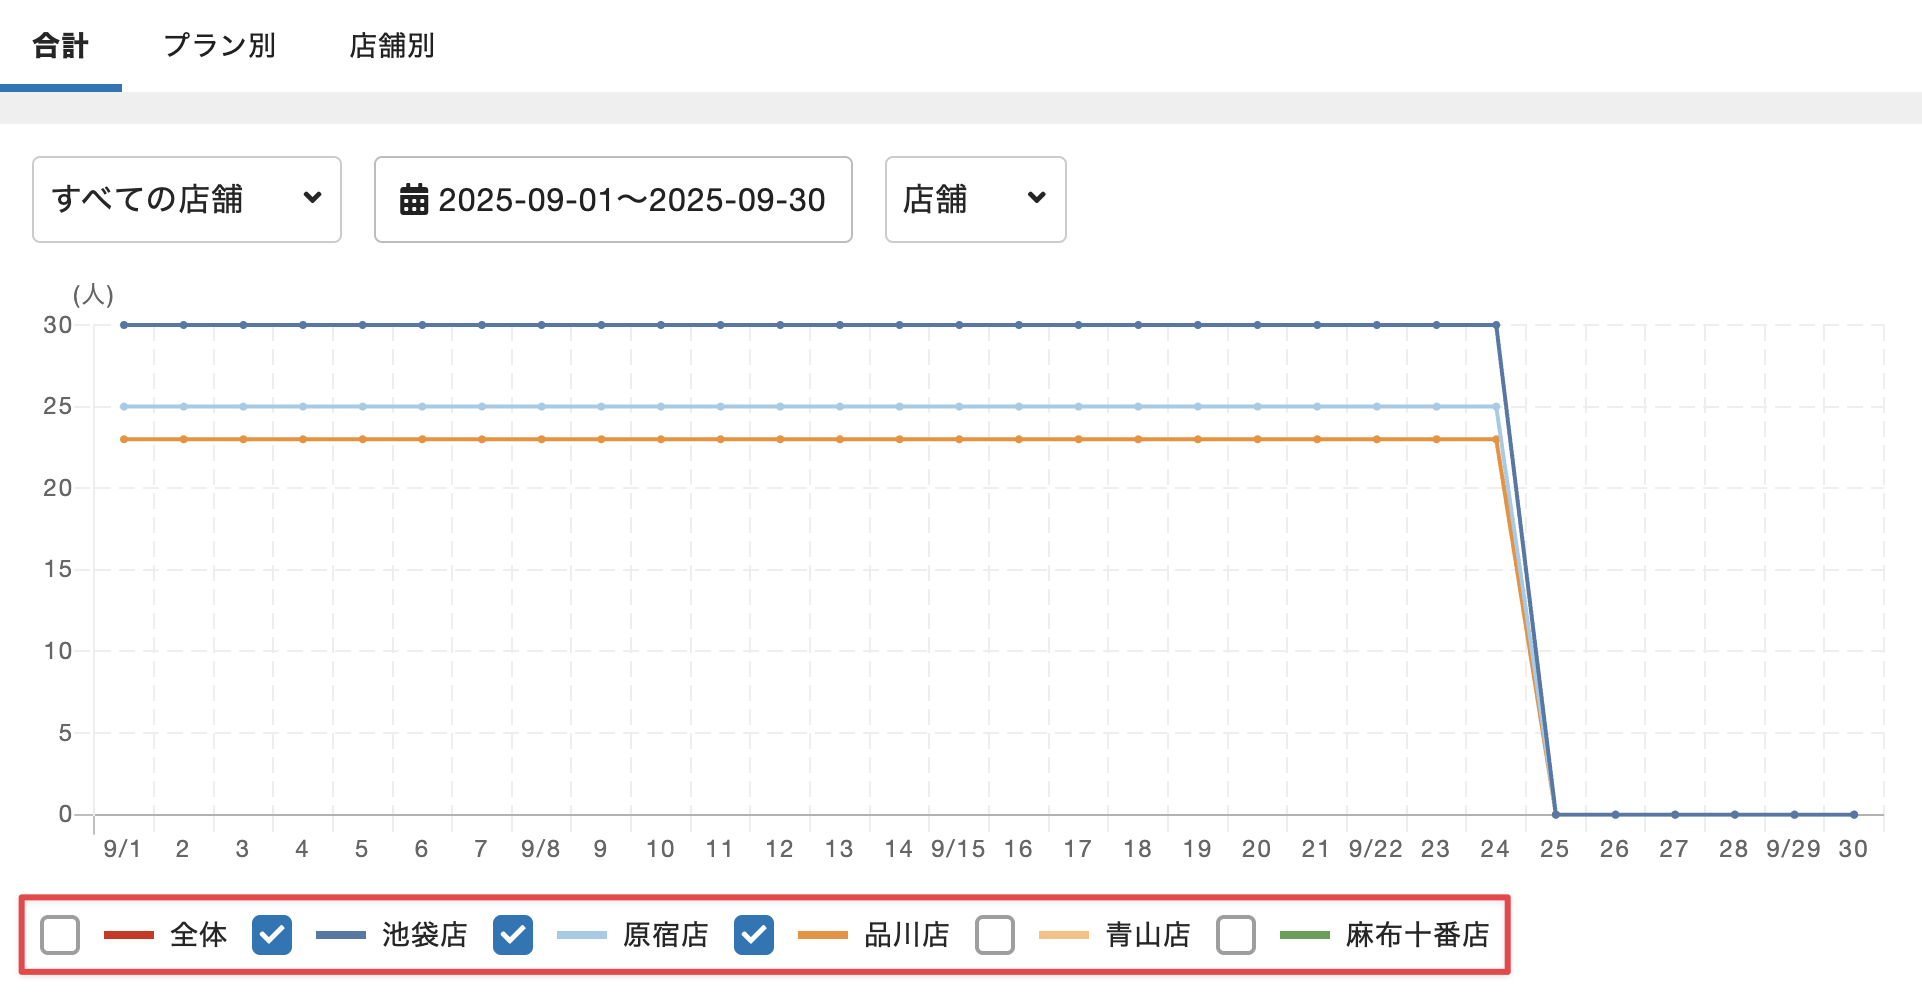This screenshot has width=1922, height=994.
Task: Click the dark blue 池袋店 legend line
Action: (340, 935)
